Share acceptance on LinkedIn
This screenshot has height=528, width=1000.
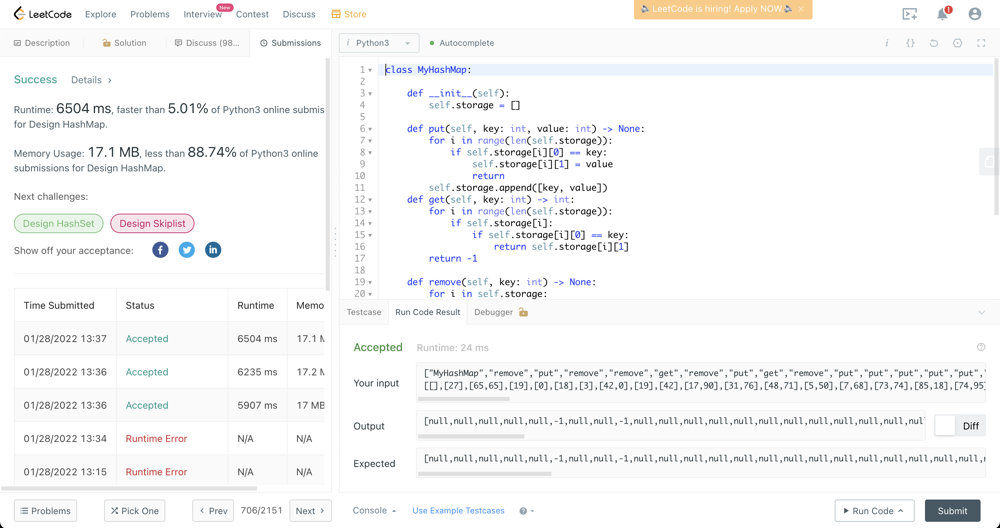213,250
